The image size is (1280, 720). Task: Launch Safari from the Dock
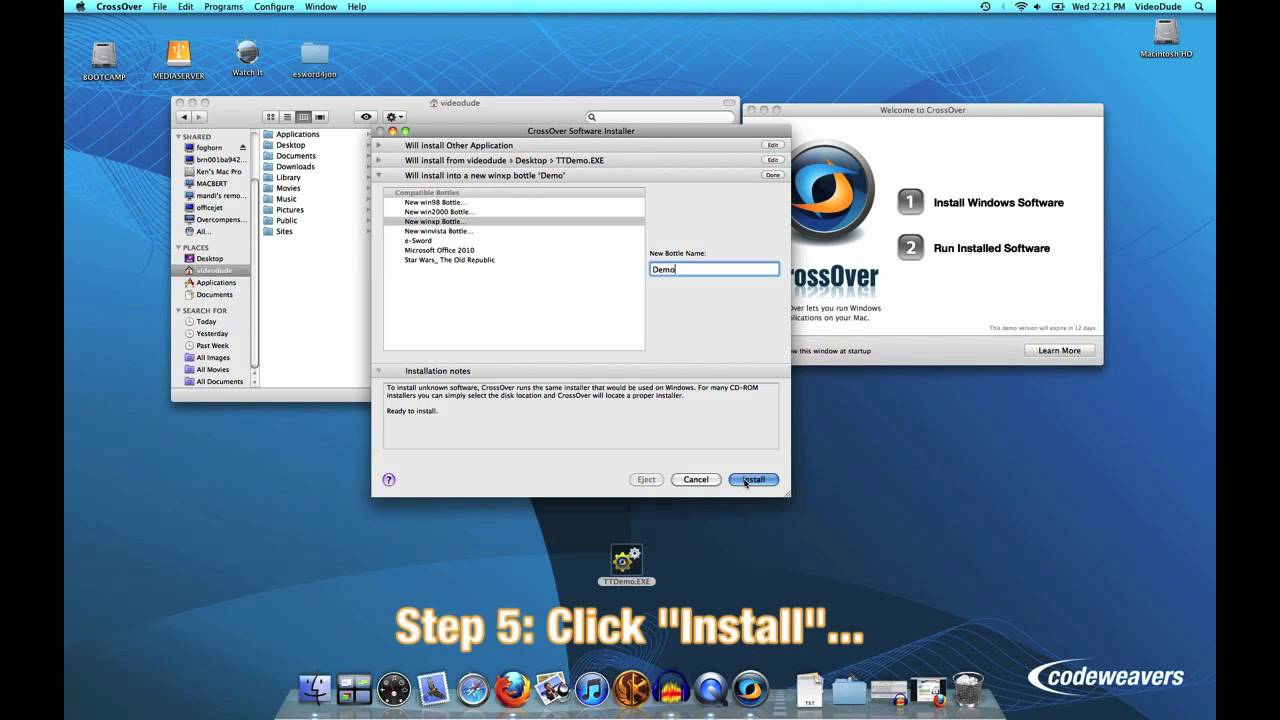coord(473,688)
